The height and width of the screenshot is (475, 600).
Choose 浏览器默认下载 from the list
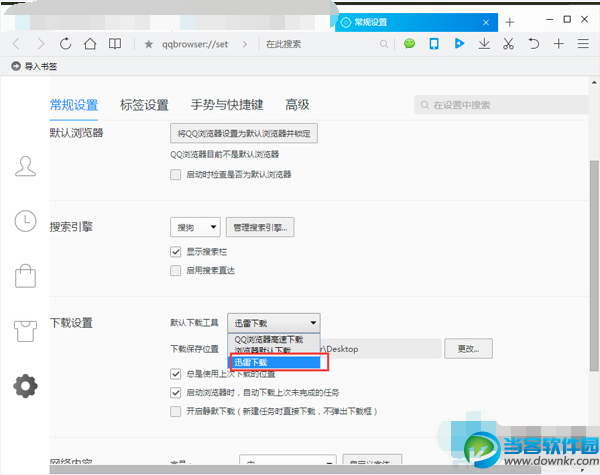[x=274, y=350]
